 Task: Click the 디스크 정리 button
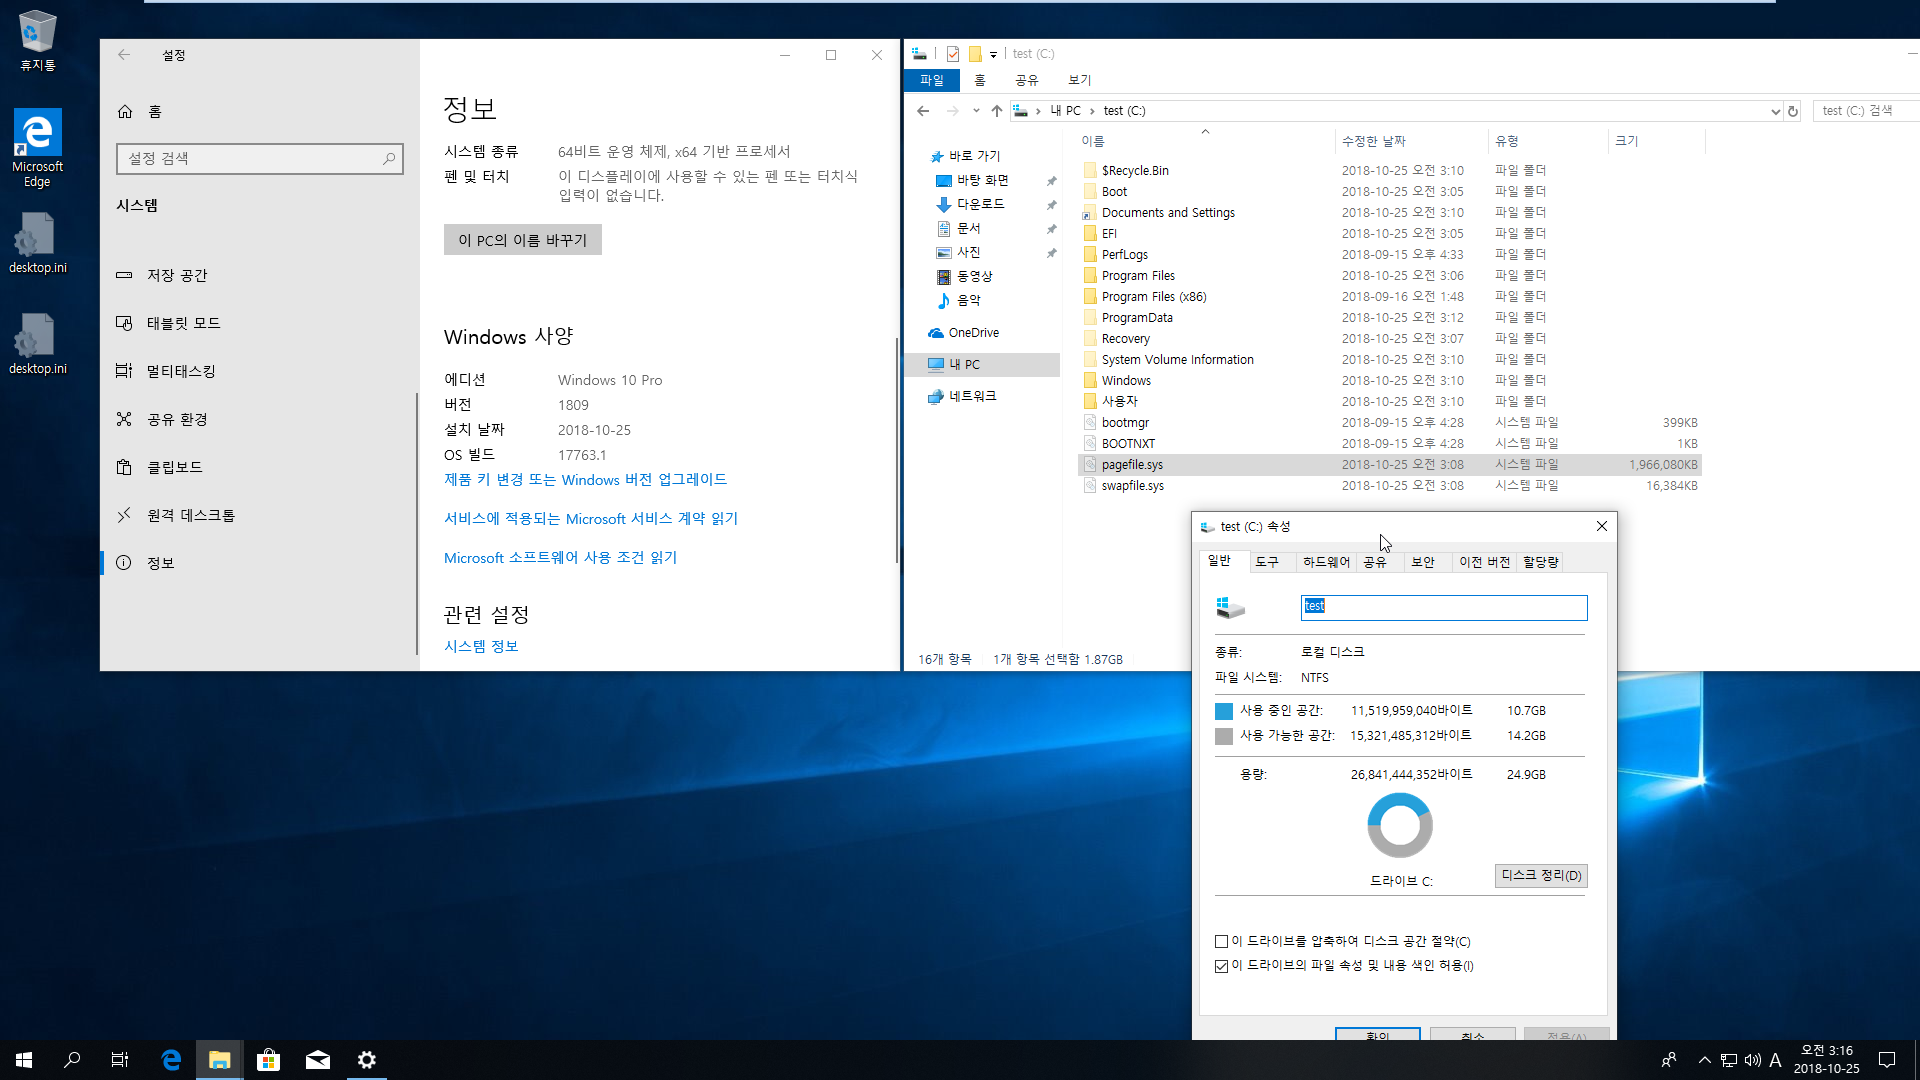1539,874
